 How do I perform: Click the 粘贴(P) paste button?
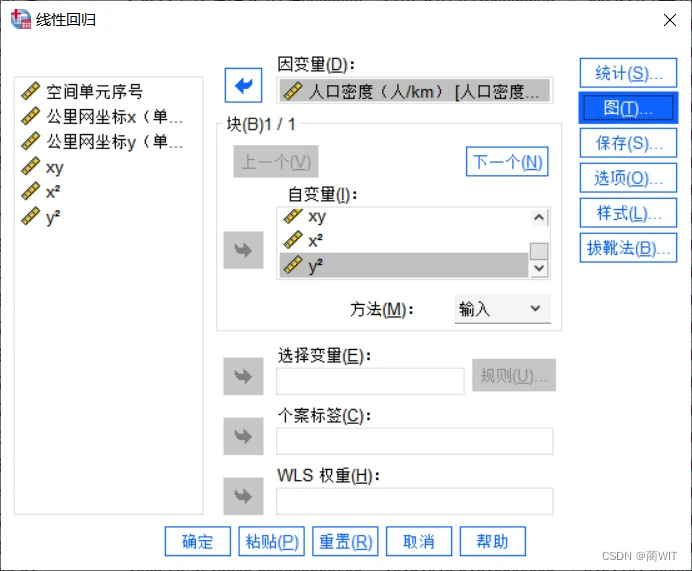(x=271, y=541)
